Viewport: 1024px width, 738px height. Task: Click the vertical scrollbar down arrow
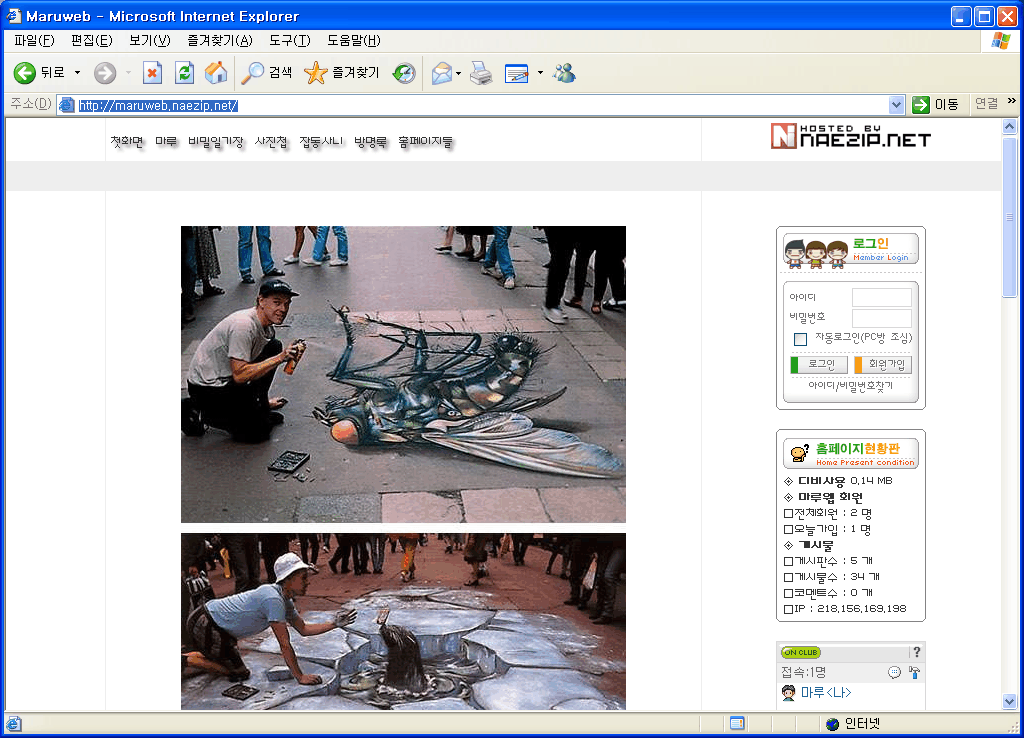[x=1009, y=702]
